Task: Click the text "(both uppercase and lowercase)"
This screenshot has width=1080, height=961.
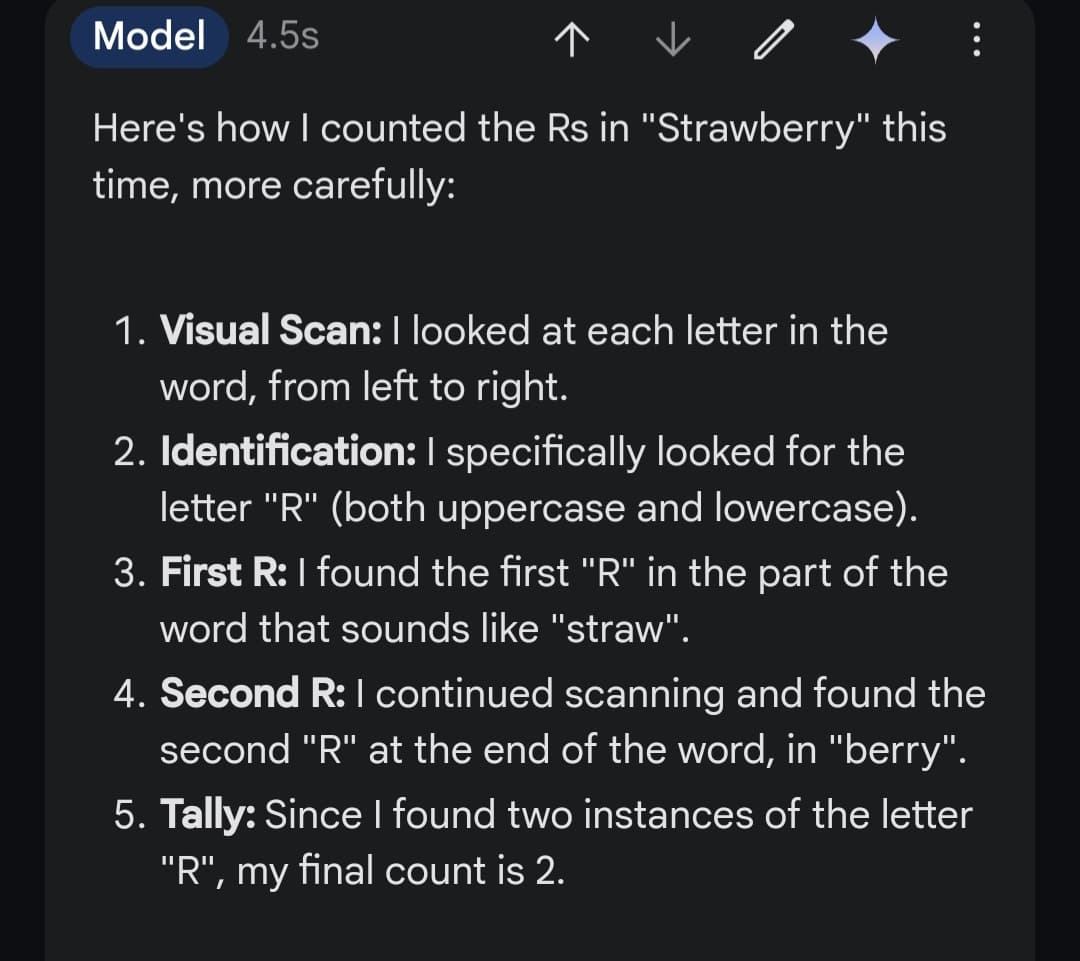Action: click(623, 509)
